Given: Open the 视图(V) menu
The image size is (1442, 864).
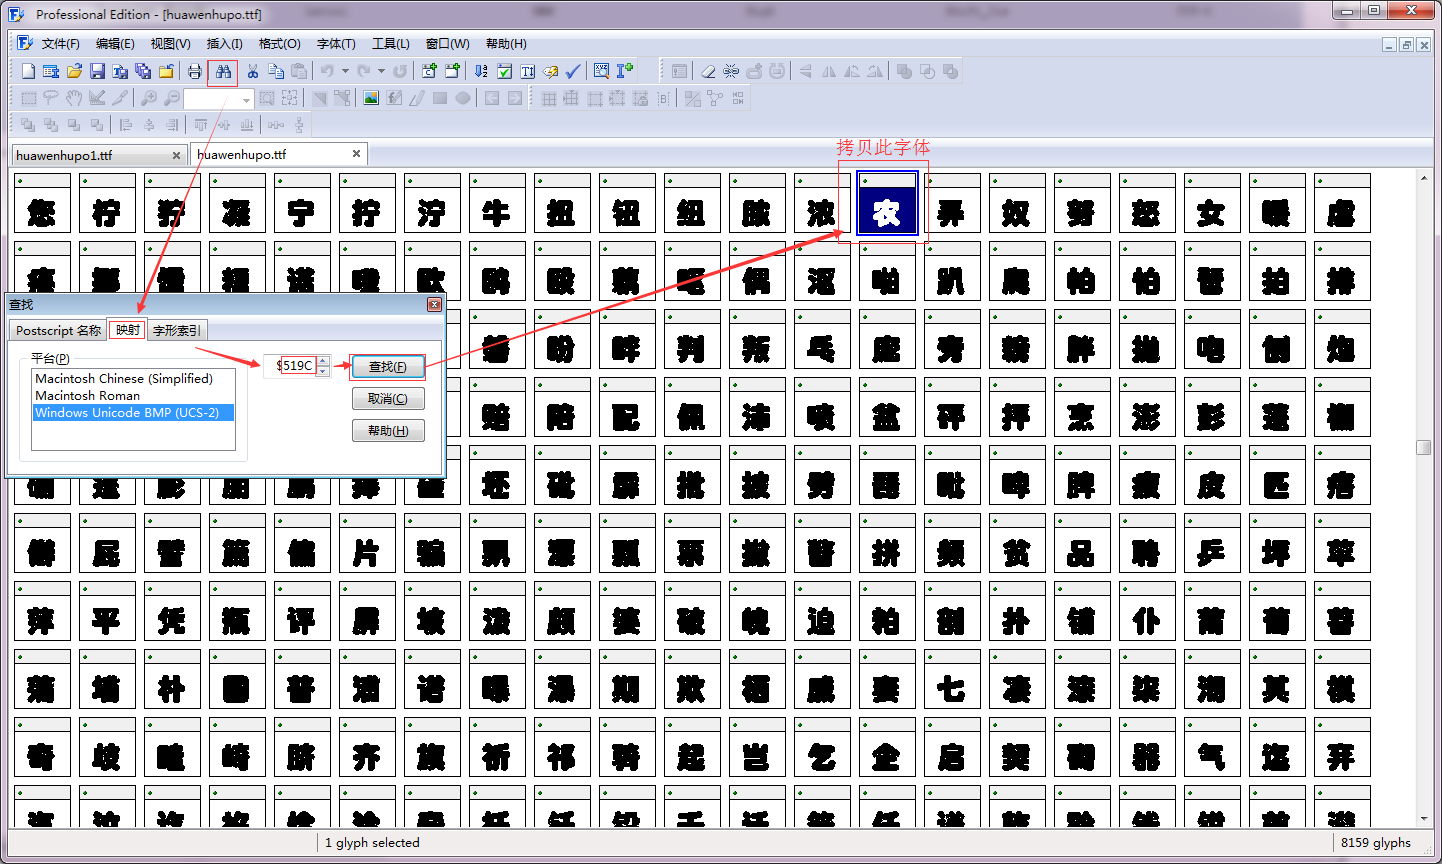Looking at the screenshot, I should (x=170, y=44).
